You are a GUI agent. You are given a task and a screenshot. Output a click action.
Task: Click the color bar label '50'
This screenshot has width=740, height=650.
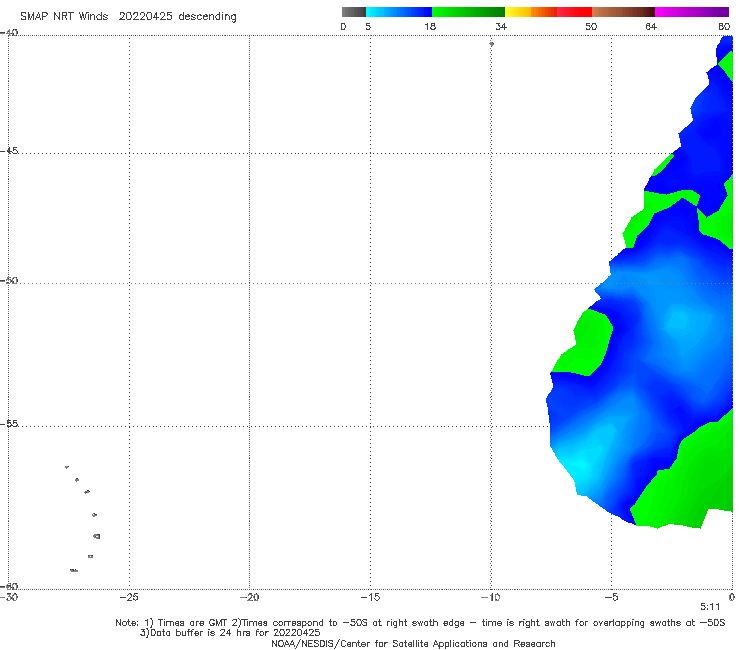[591, 26]
